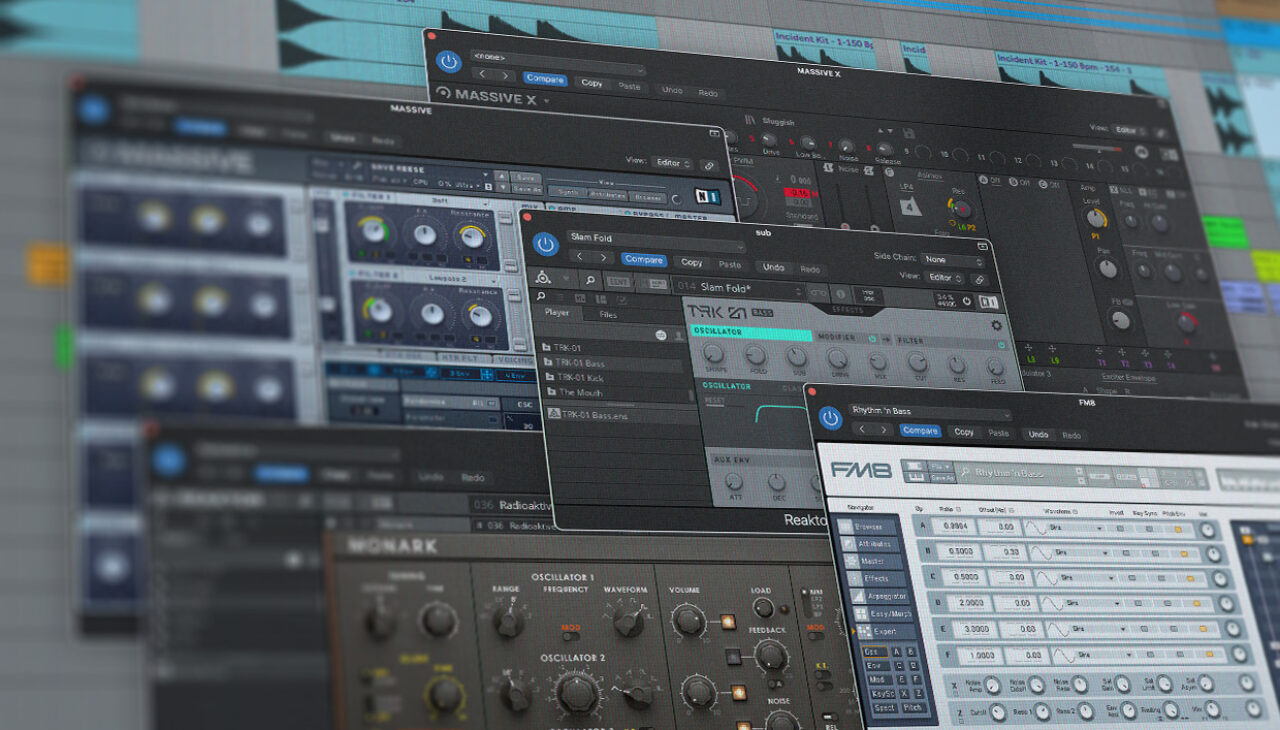Viewport: 1280px width, 730px height.
Task: Click the Easy/Morph icon in FM8 Navigator
Action: 861,614
